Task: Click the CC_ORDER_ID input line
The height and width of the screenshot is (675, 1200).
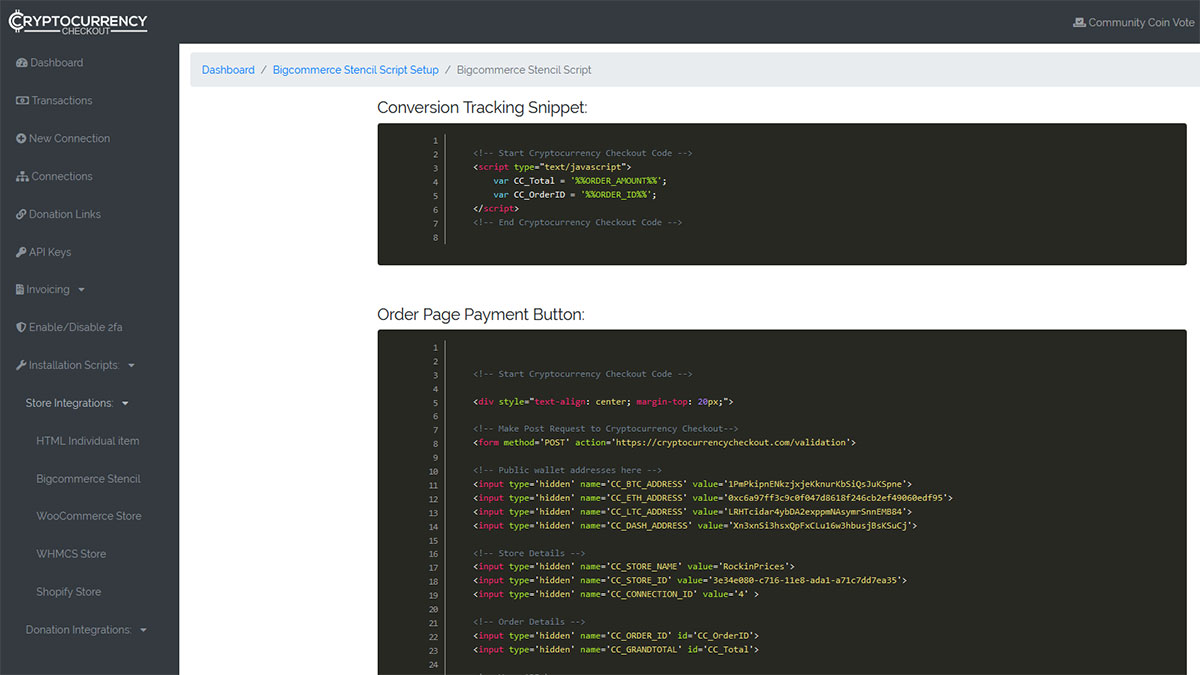Action: pyautogui.click(x=616, y=636)
